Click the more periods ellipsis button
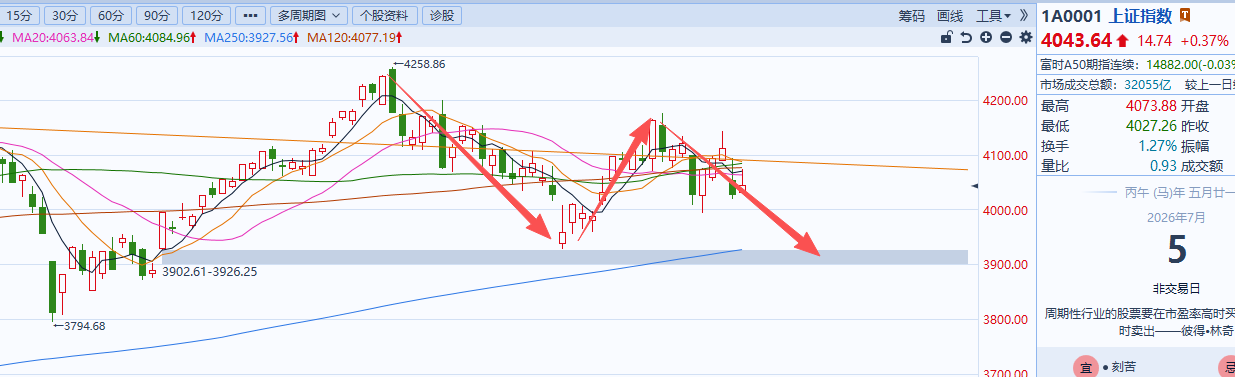 click(250, 16)
